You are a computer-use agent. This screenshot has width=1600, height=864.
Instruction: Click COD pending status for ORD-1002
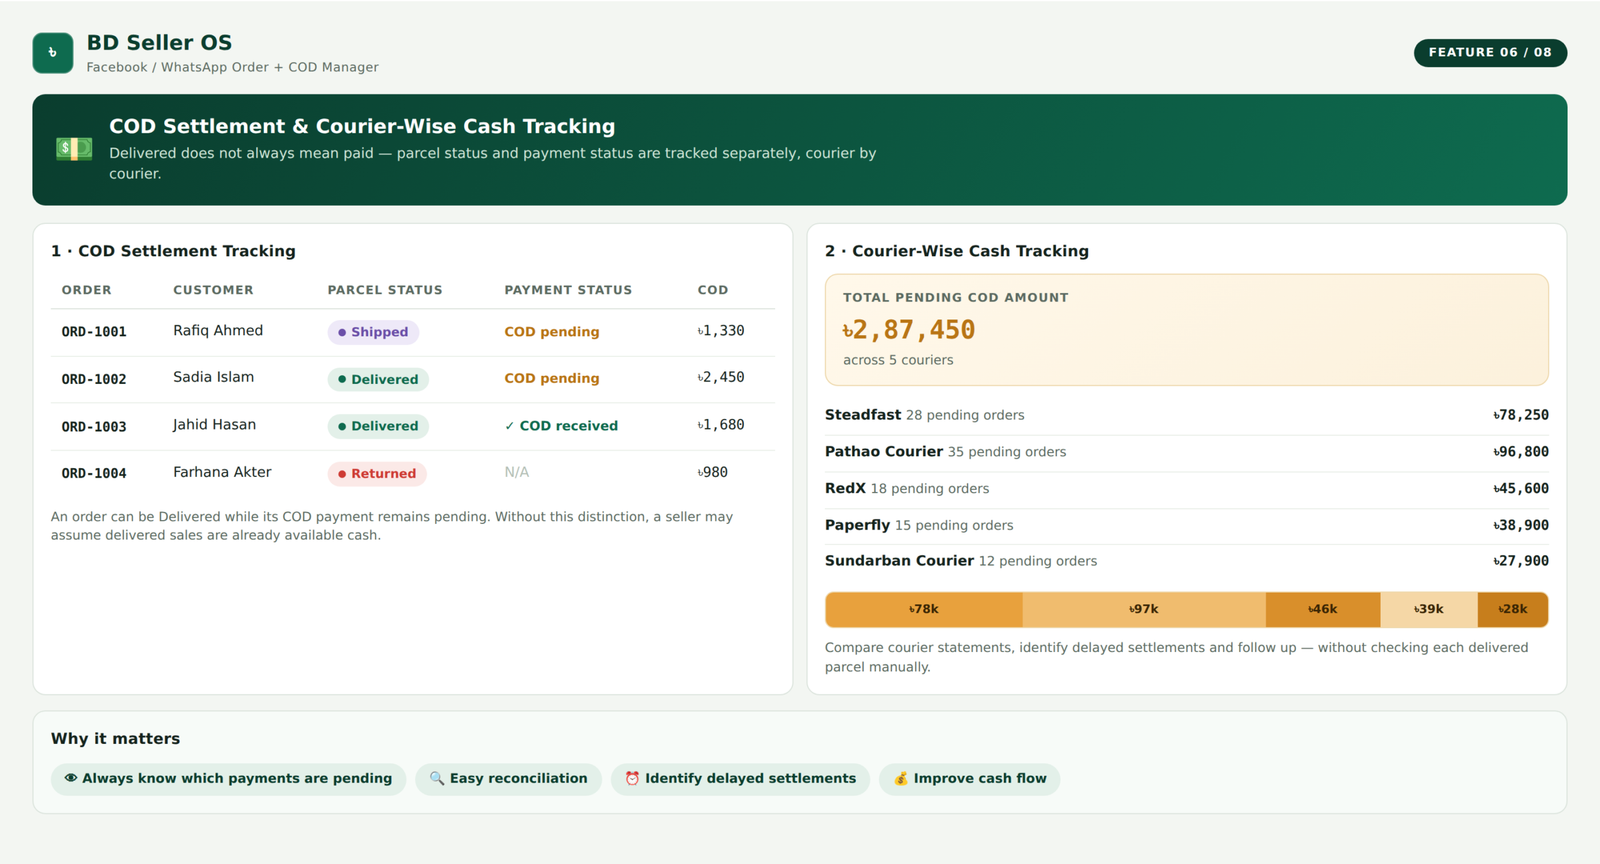click(x=552, y=378)
